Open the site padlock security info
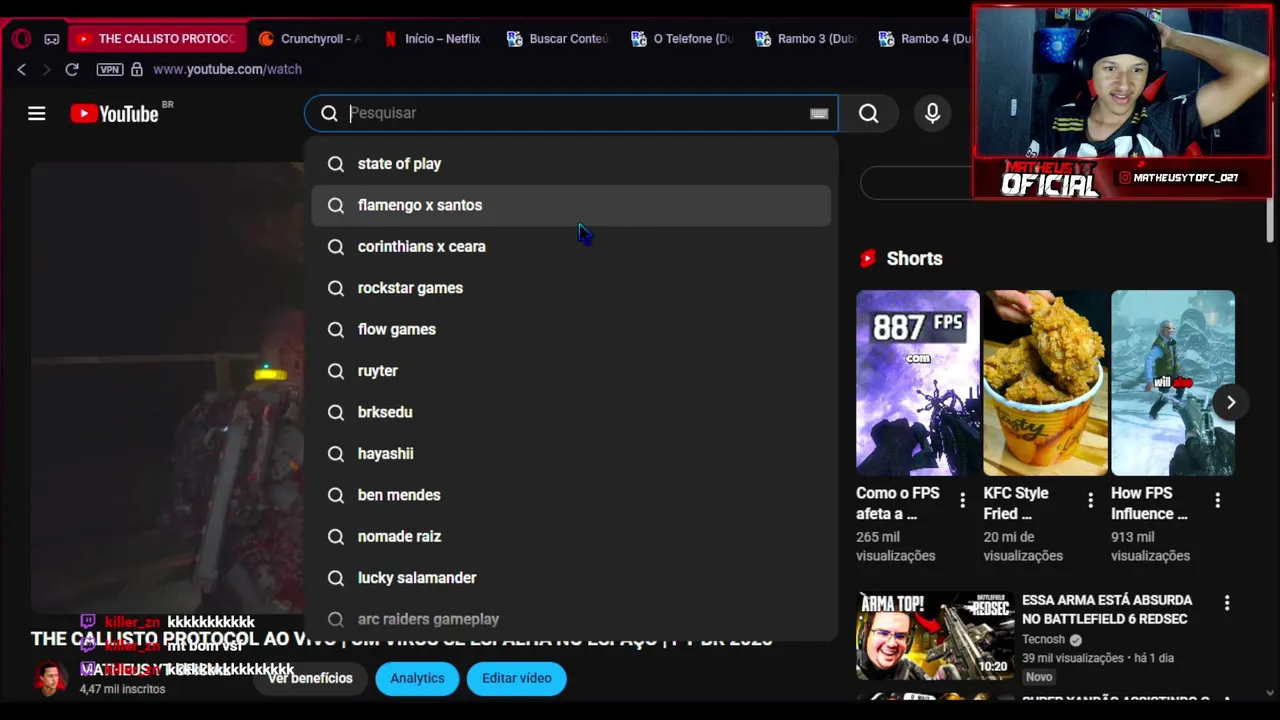 (136, 69)
